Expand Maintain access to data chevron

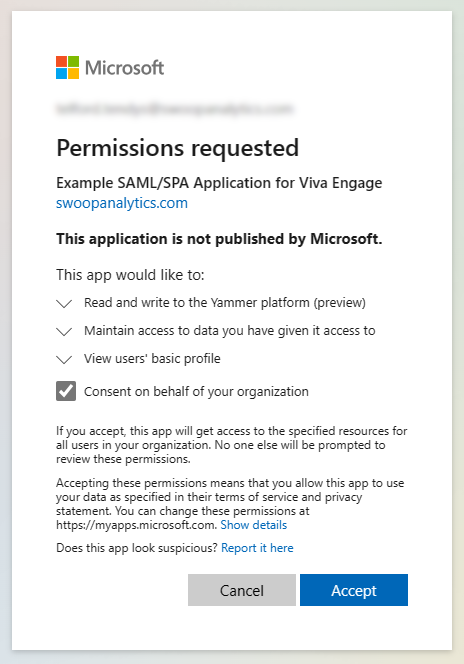click(x=64, y=332)
